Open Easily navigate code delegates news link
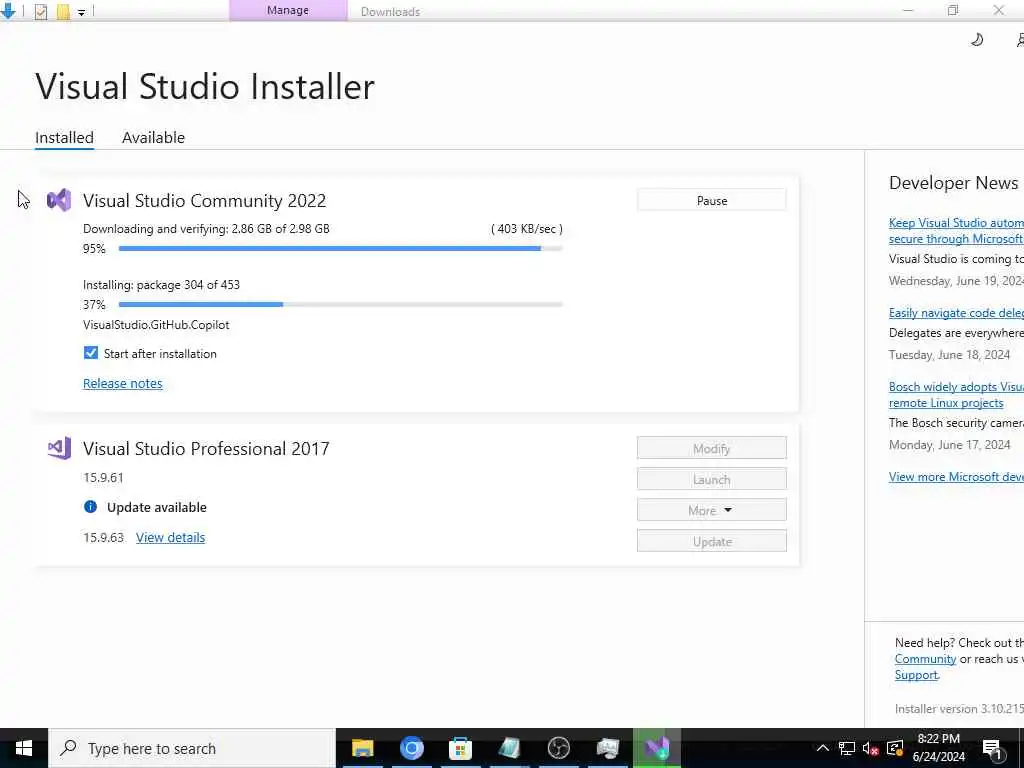Viewport: 1024px width, 768px height. coord(956,313)
